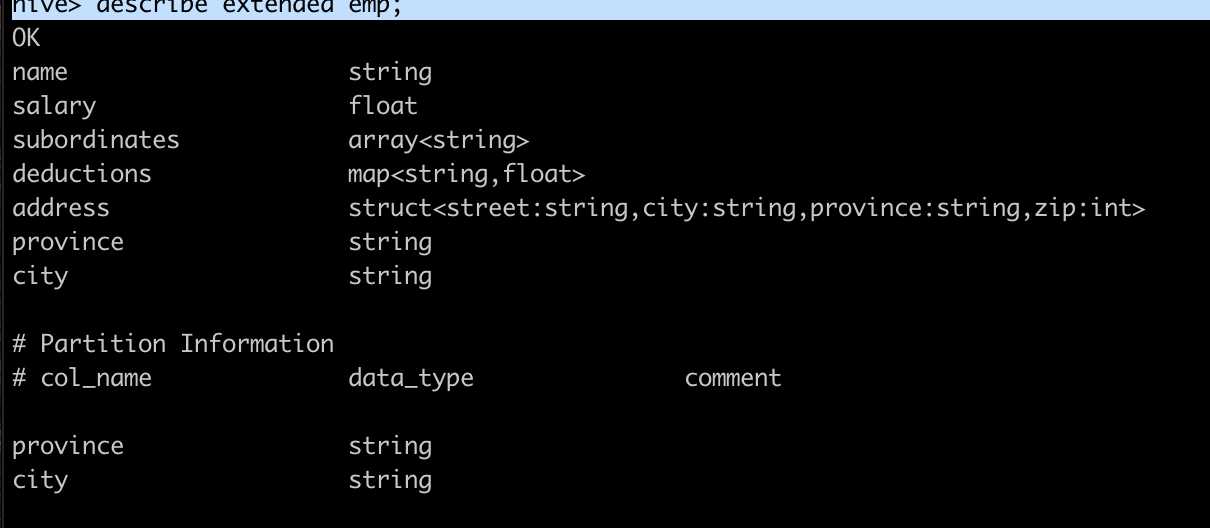1210x528 pixels.
Task: Click the struct type definition for address
Action: pos(746,208)
